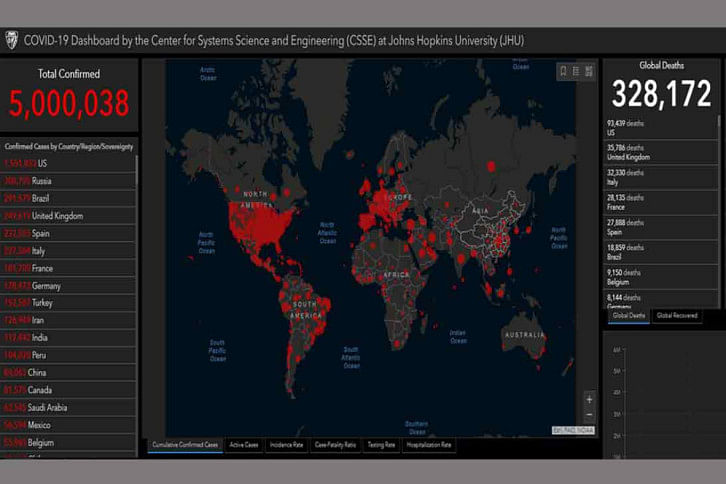This screenshot has height=484, width=726.
Task: Select Mexico in the confirmed cases list
Action: point(68,425)
